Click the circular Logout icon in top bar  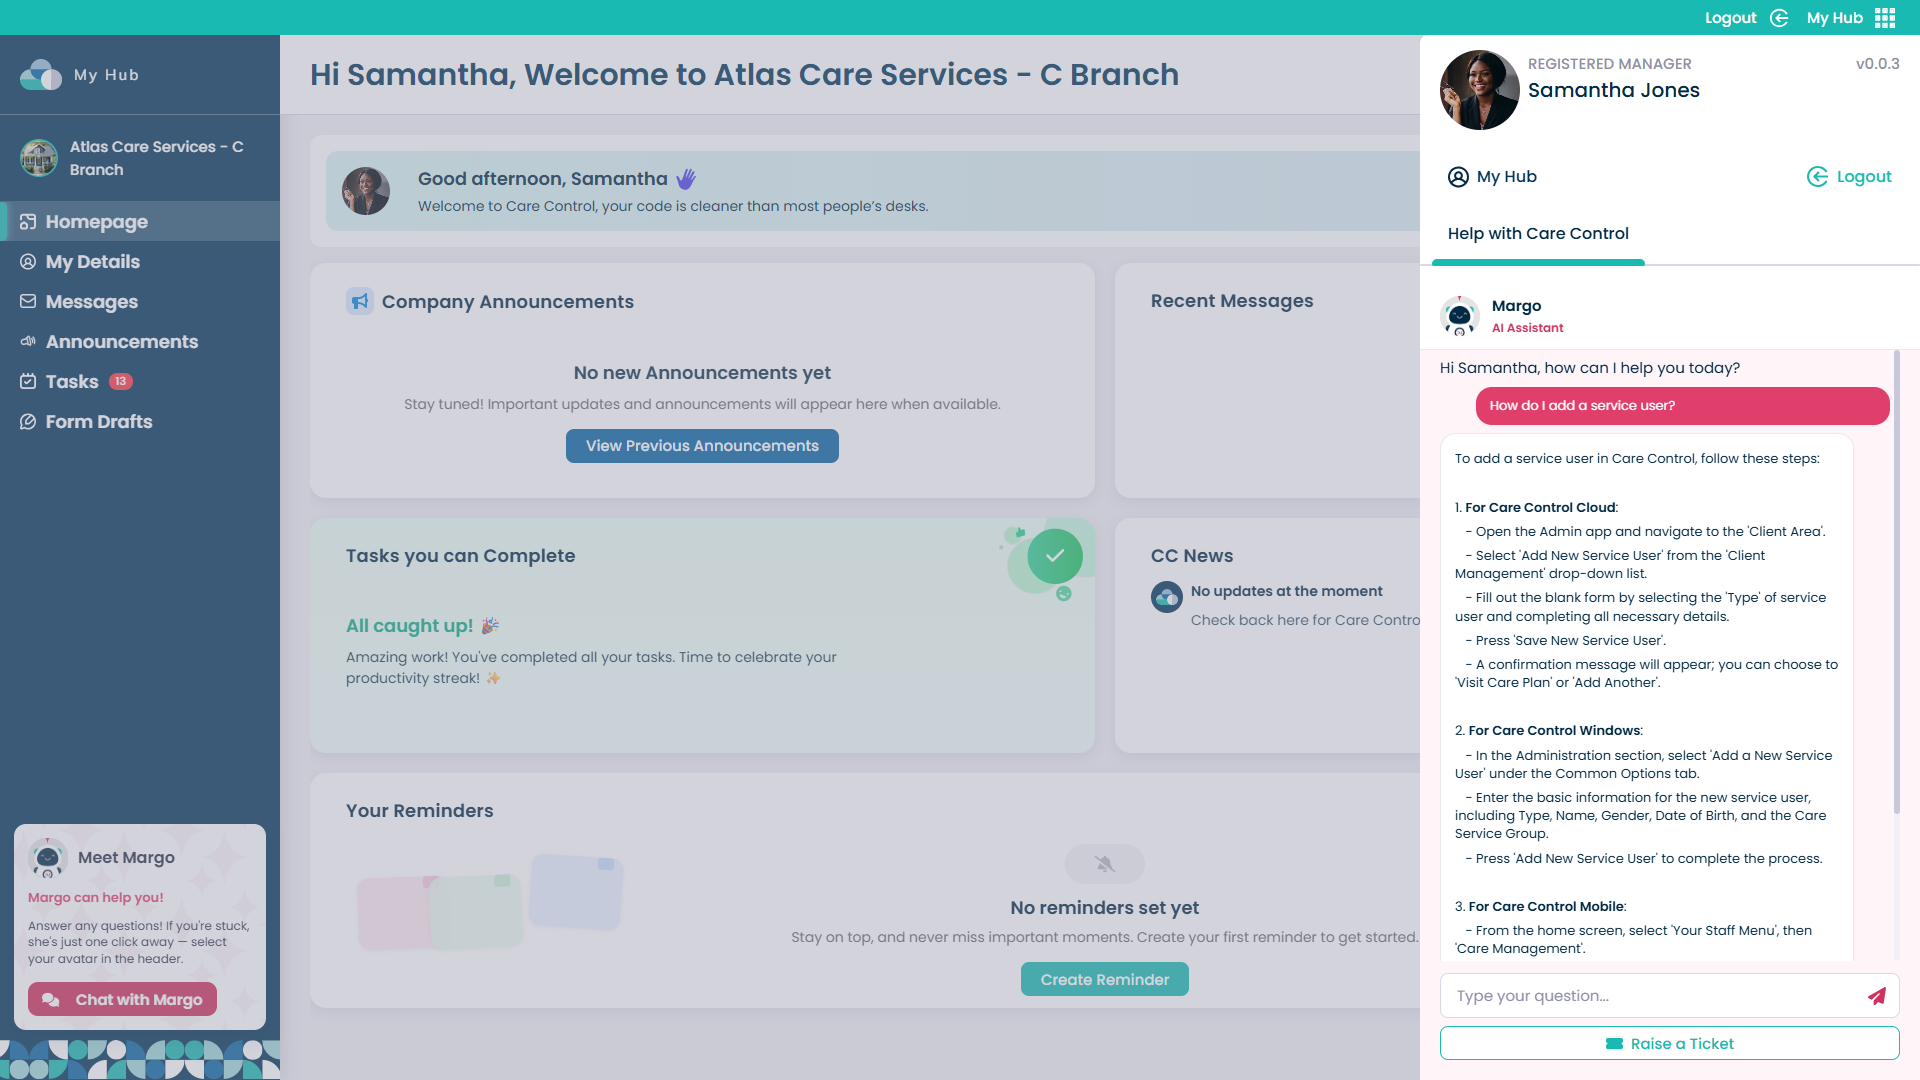(1779, 17)
